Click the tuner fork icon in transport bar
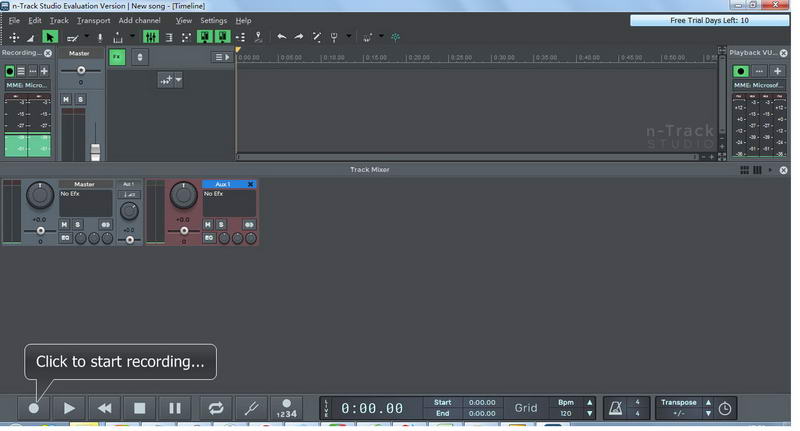 click(251, 408)
